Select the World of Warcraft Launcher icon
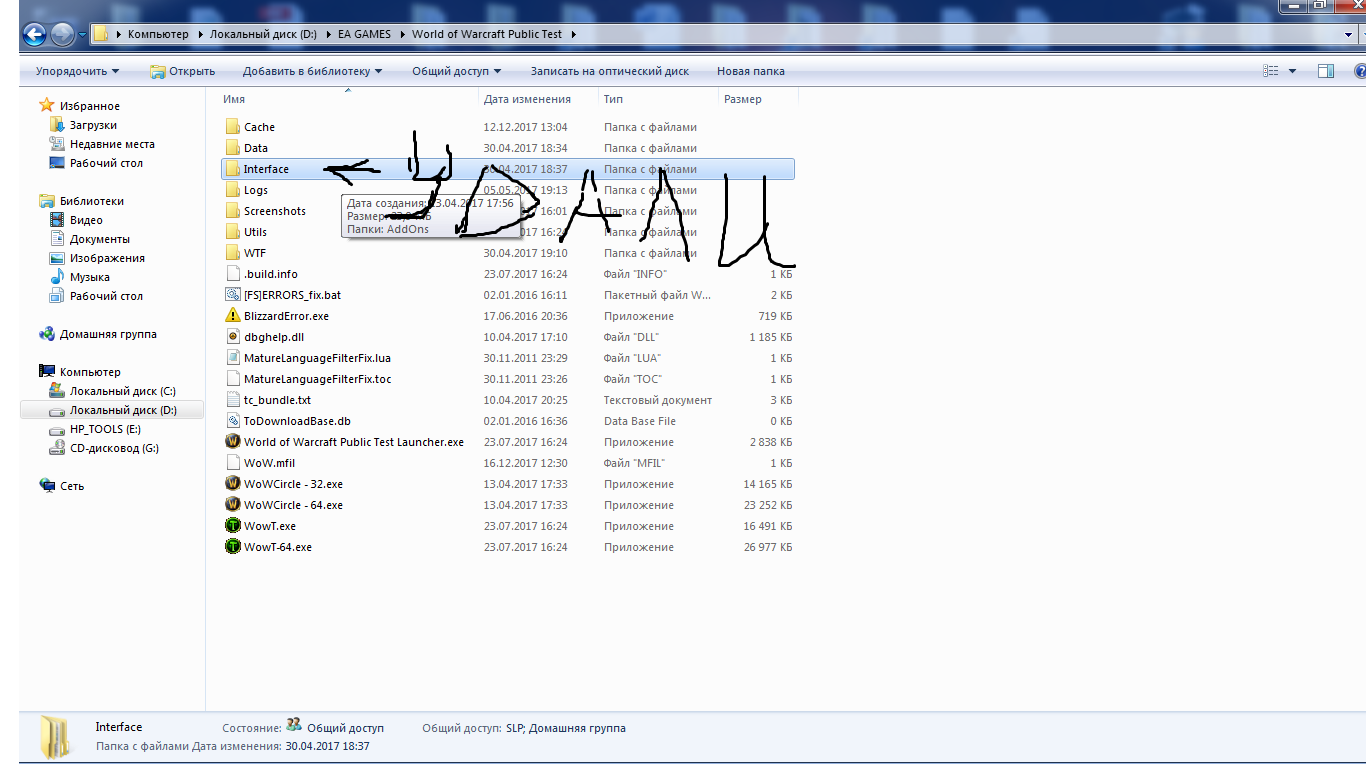This screenshot has width=1366, height=768. click(x=233, y=442)
